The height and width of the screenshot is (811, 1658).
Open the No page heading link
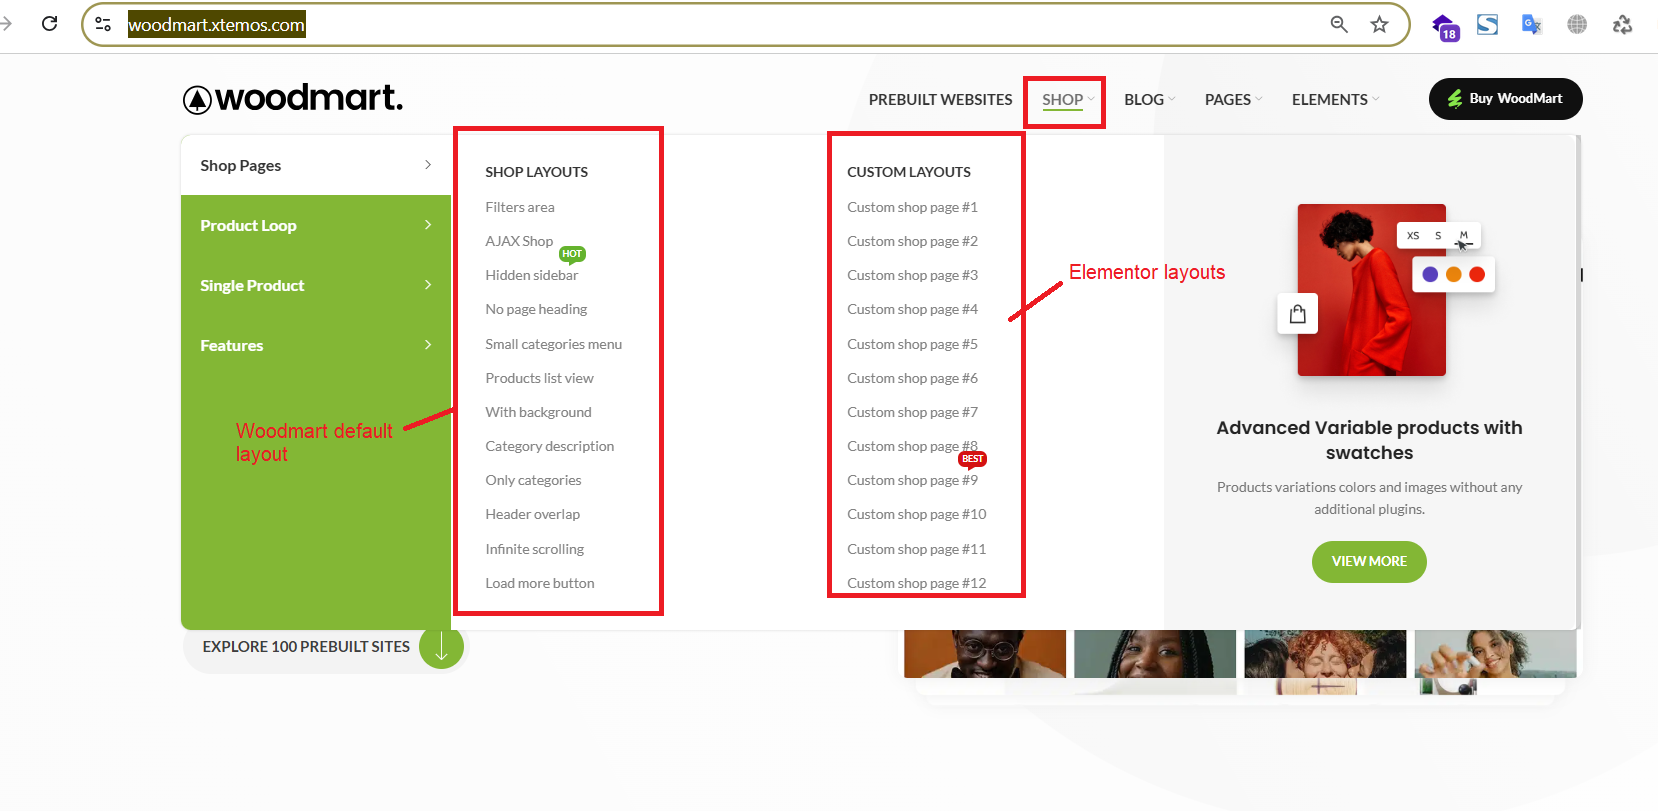point(536,309)
